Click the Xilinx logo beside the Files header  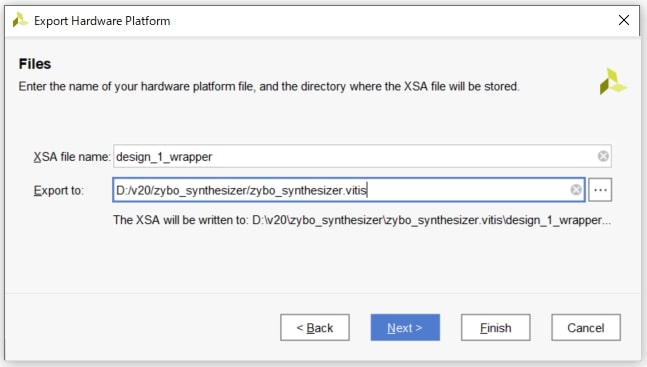612,82
